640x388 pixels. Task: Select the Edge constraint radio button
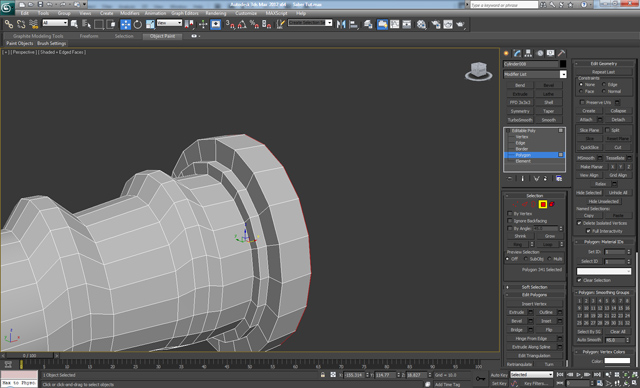(604, 84)
